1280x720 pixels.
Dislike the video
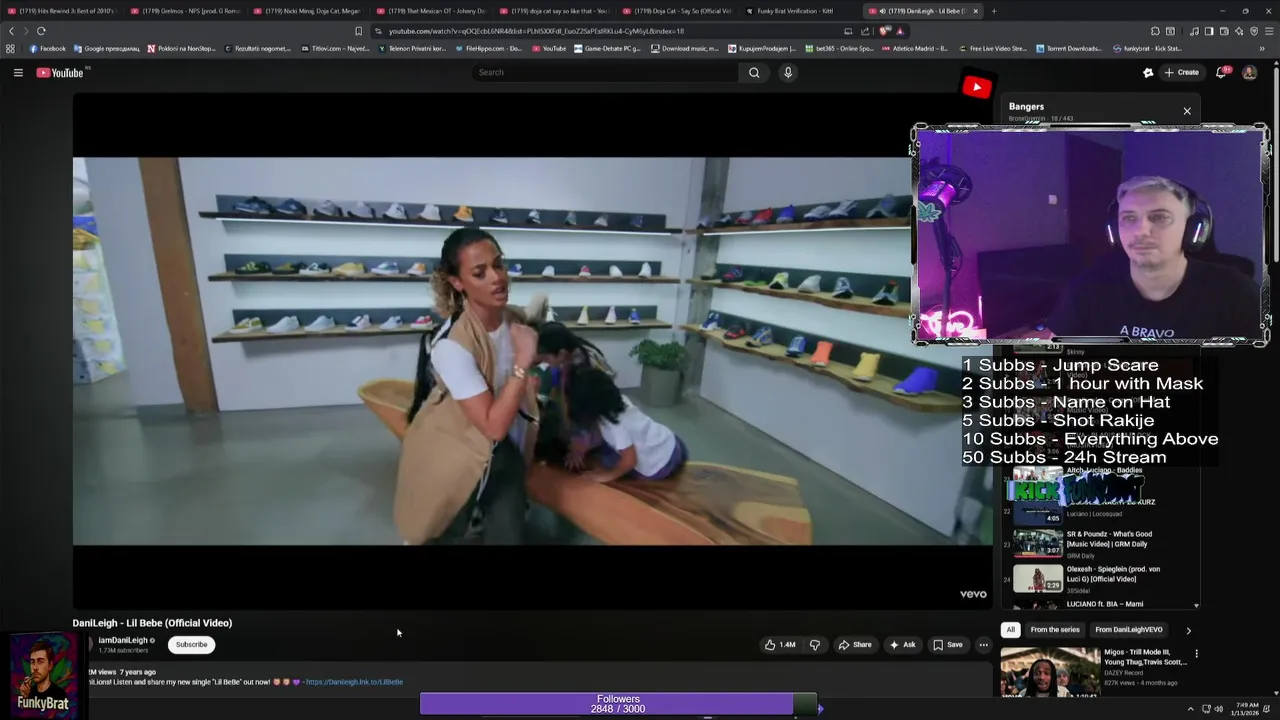[x=815, y=645]
